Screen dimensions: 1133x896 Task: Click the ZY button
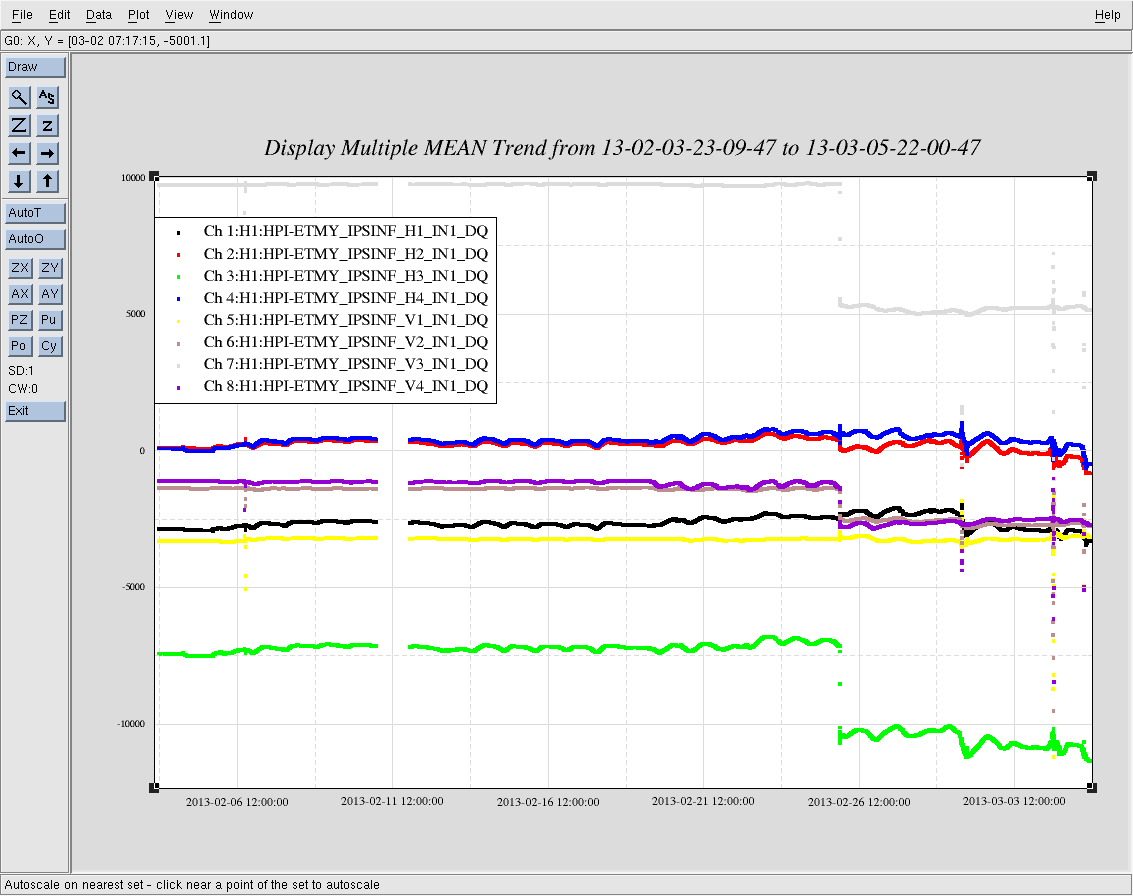(x=49, y=268)
